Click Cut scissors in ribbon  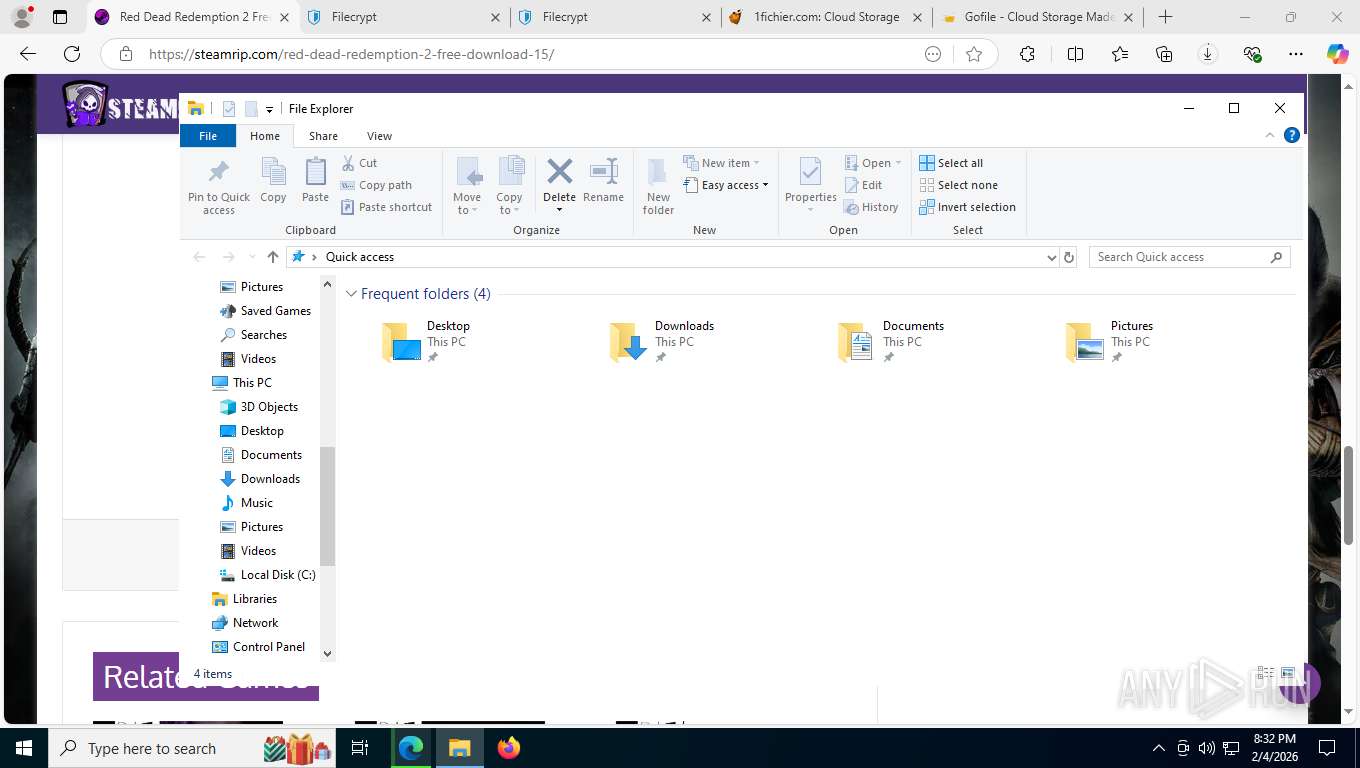pyautogui.click(x=359, y=163)
